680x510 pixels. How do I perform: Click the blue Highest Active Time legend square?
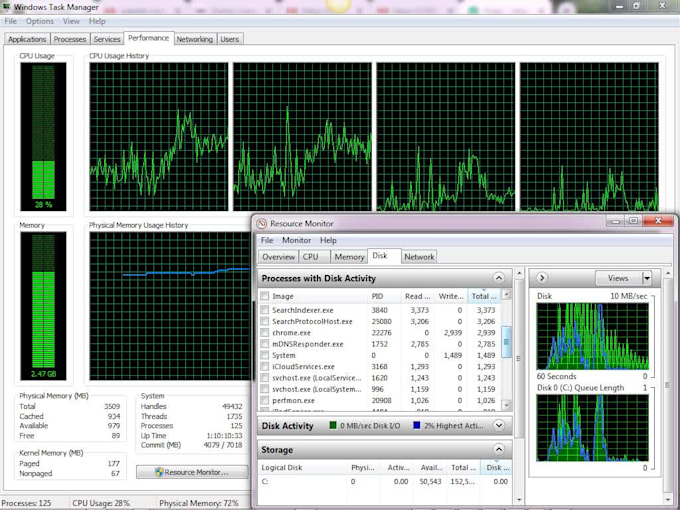click(416, 426)
